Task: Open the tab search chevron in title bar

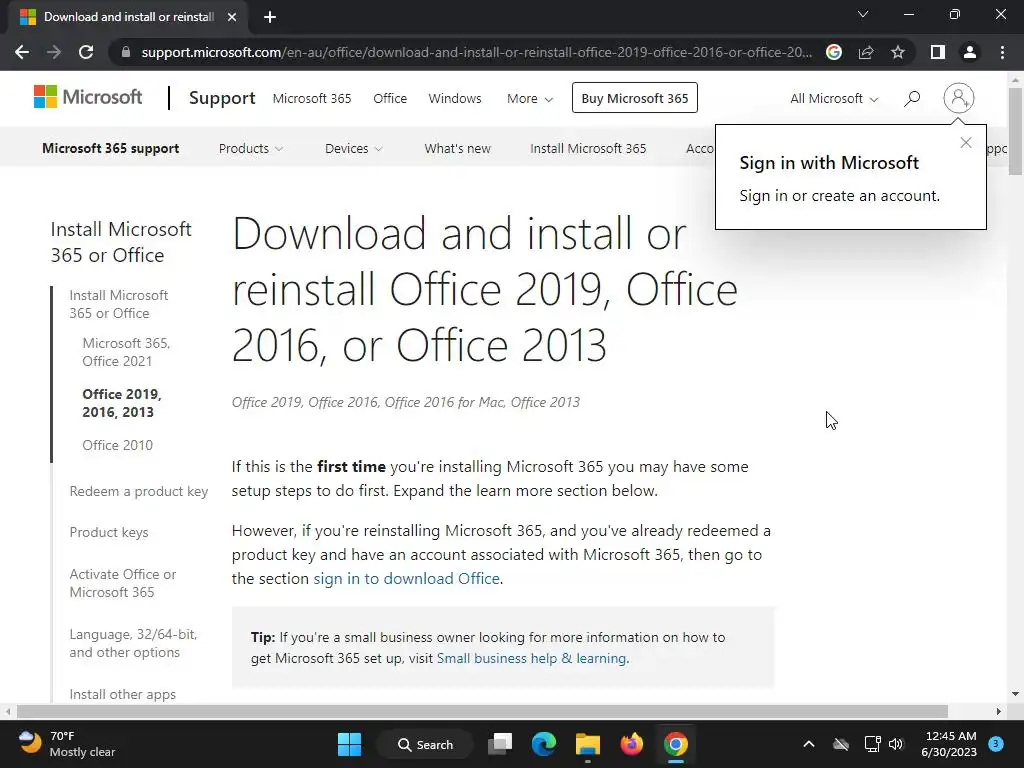Action: tap(863, 14)
